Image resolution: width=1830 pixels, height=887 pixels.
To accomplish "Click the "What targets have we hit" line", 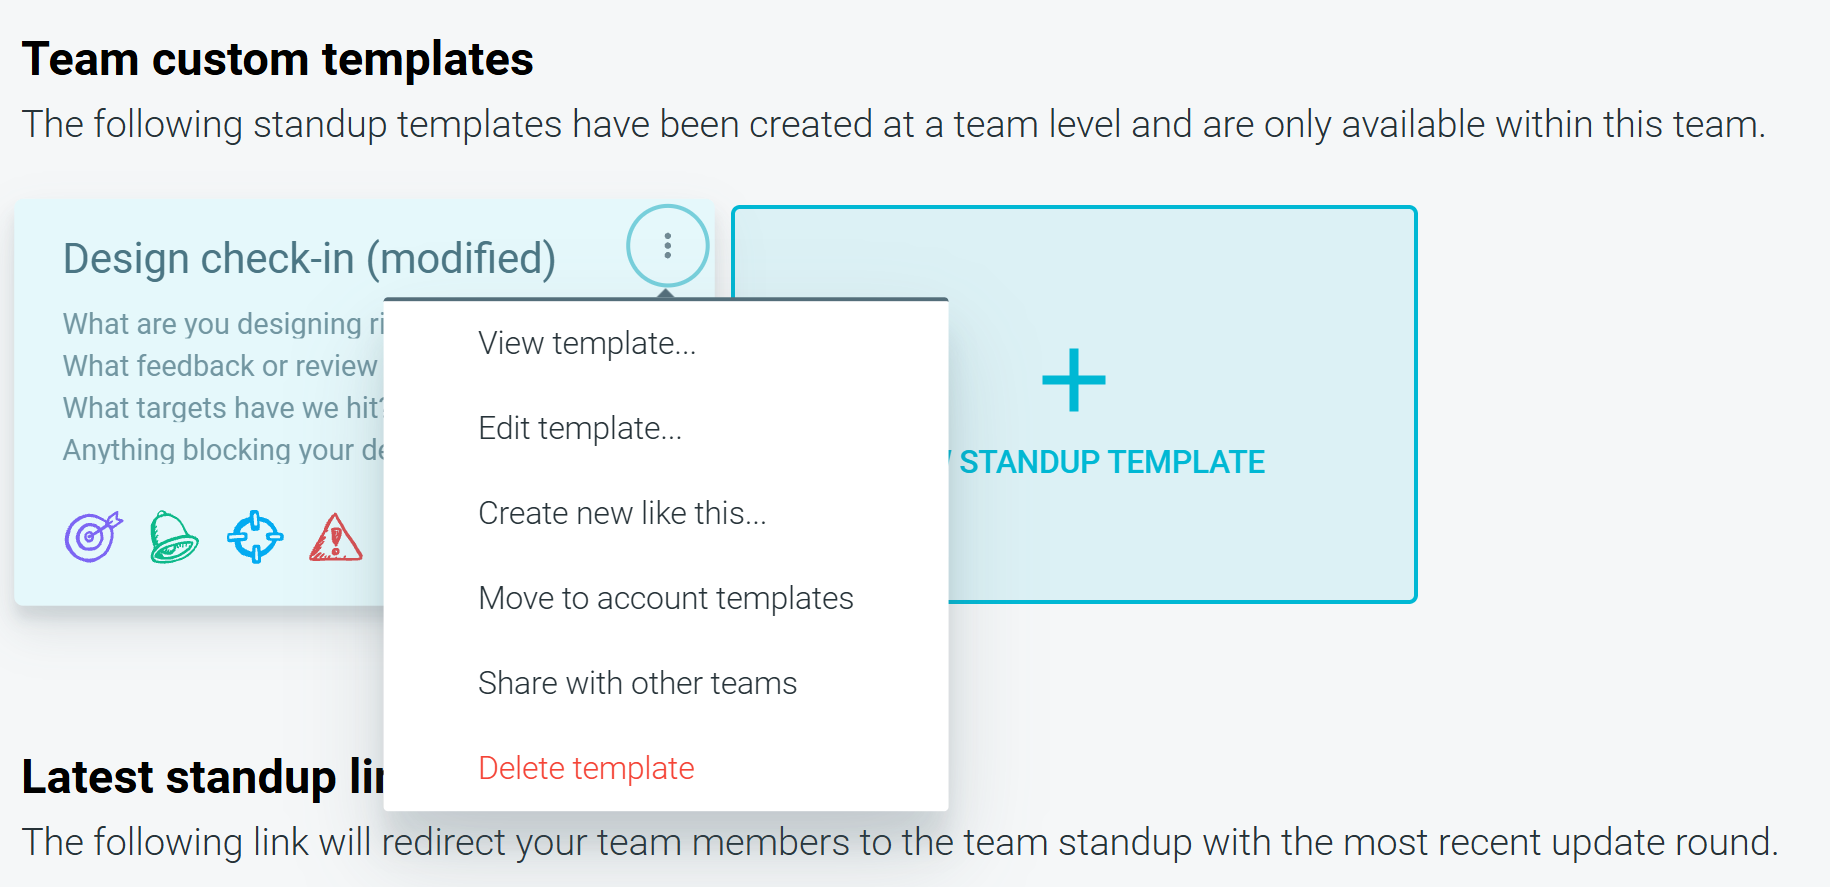I will tap(223, 408).
